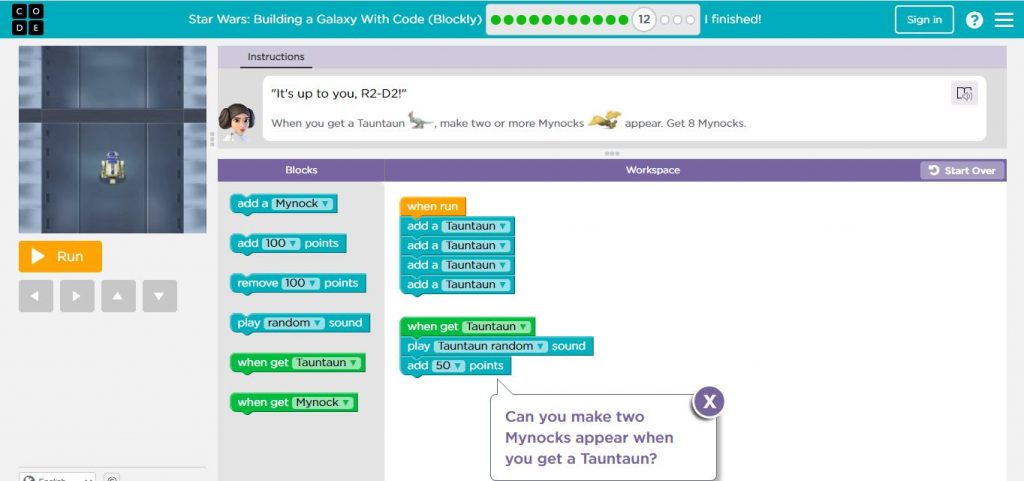This screenshot has height=481, width=1024.
Task: Select the when run block
Action: (433, 207)
